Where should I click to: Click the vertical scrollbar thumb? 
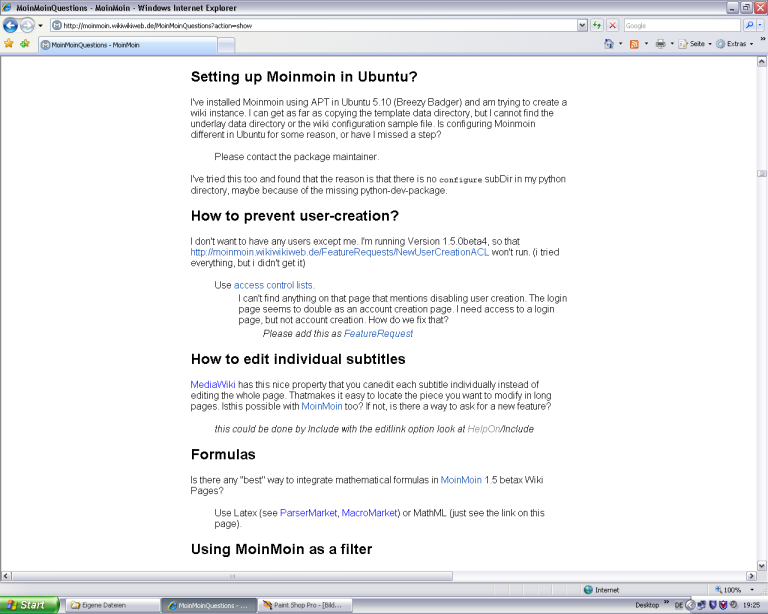pyautogui.click(x=762, y=173)
